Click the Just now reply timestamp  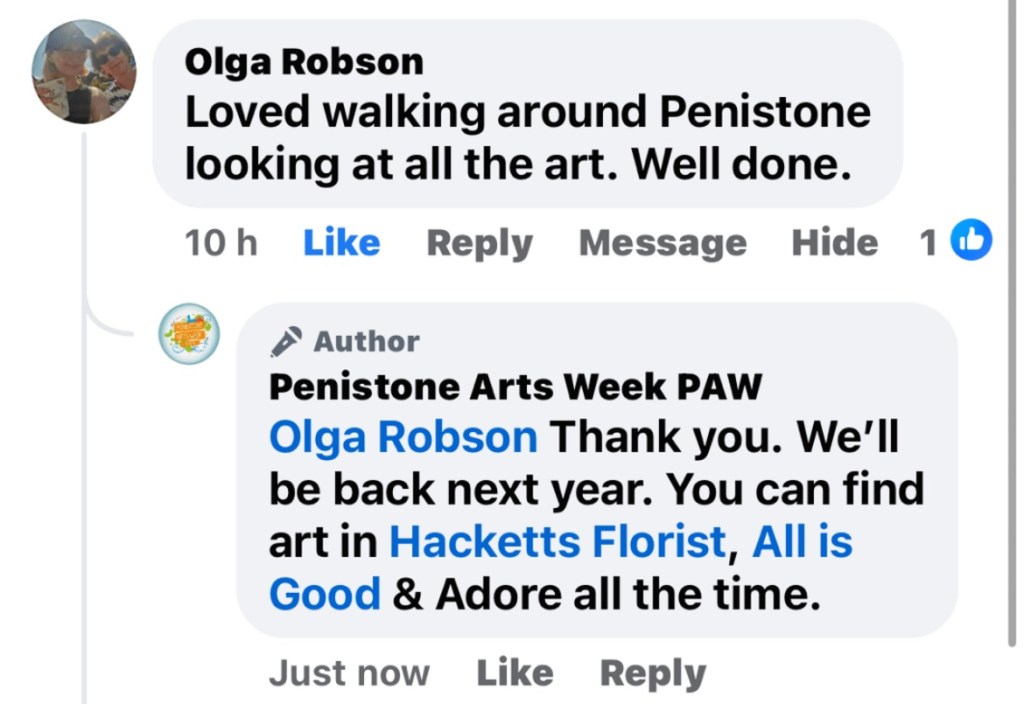[349, 673]
